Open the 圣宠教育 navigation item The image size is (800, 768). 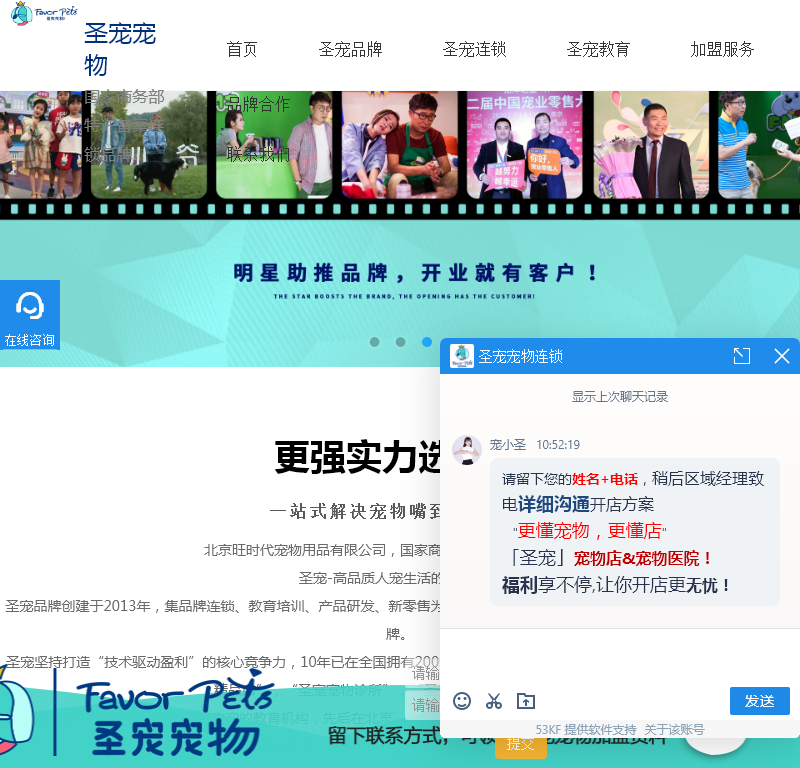coord(598,49)
